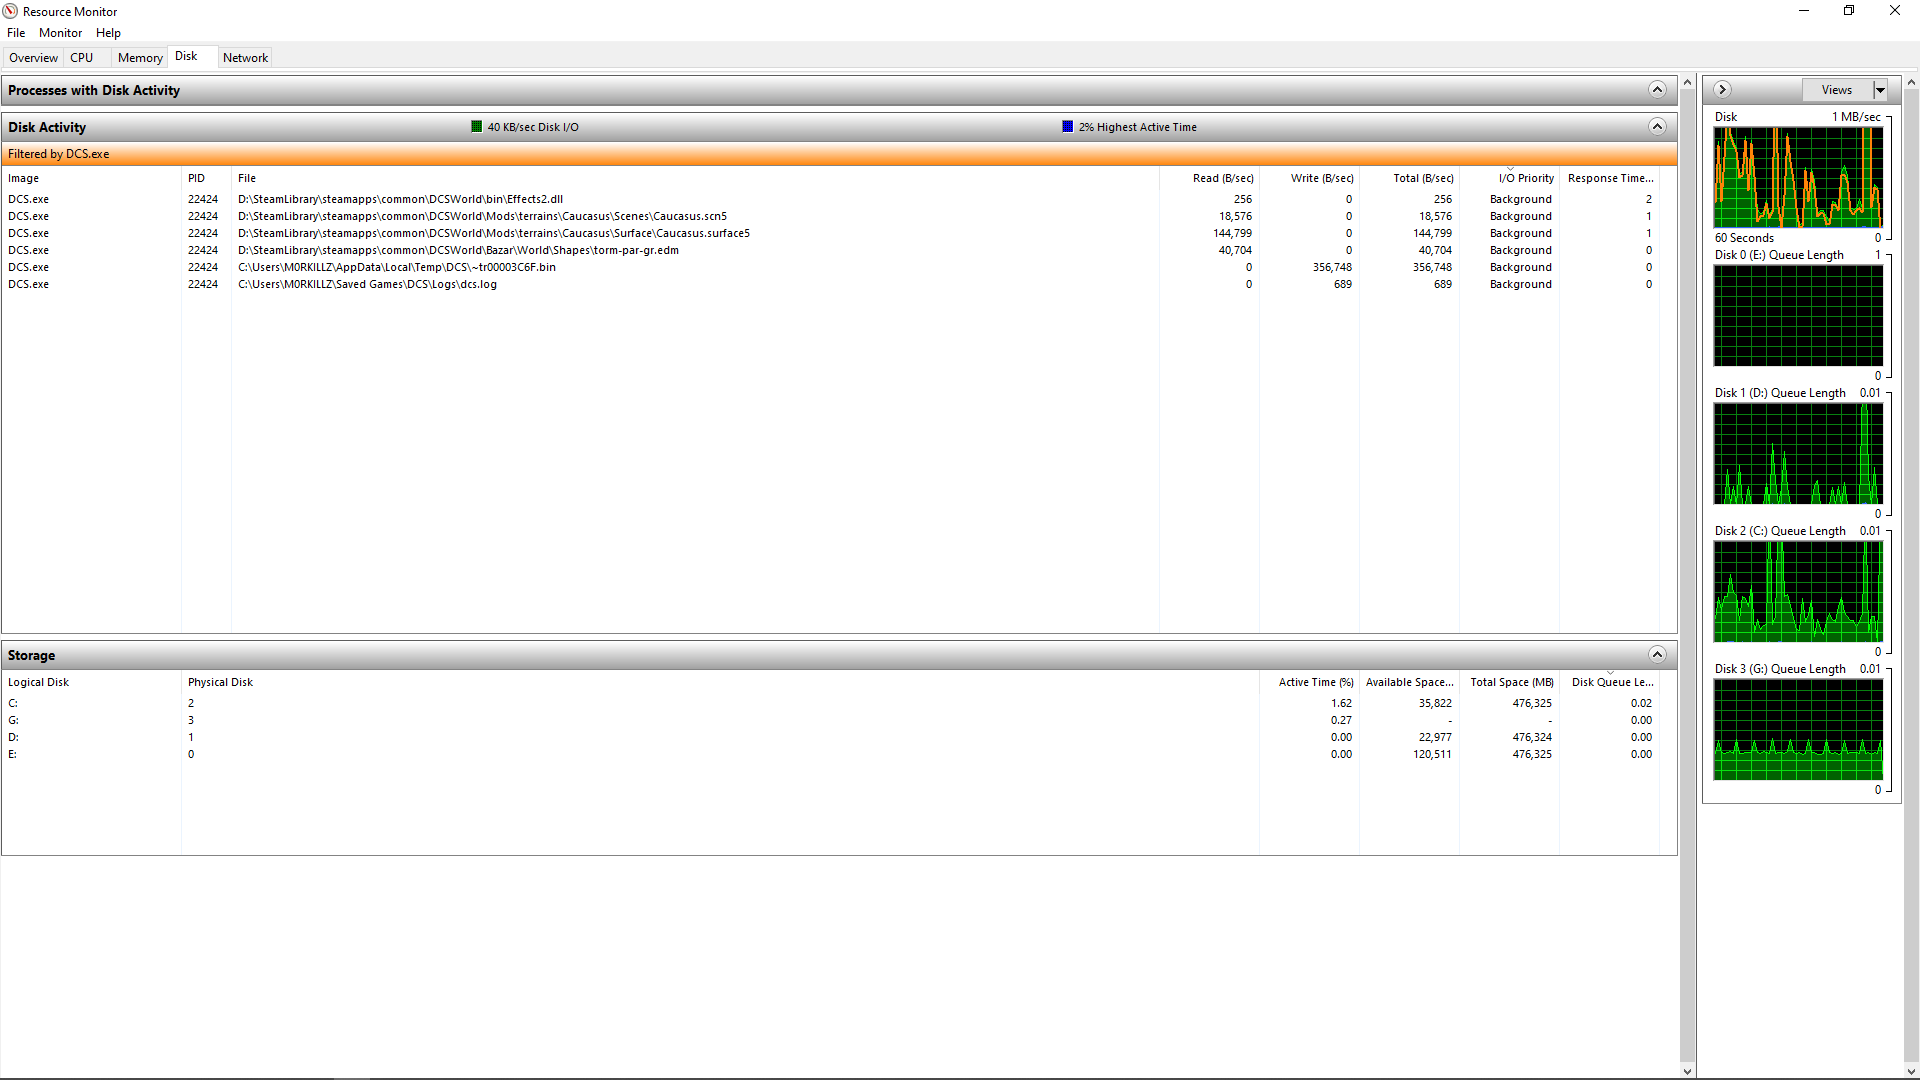Switch to the Memory tab
Viewport: 1920px width, 1080px height.
coord(140,58)
